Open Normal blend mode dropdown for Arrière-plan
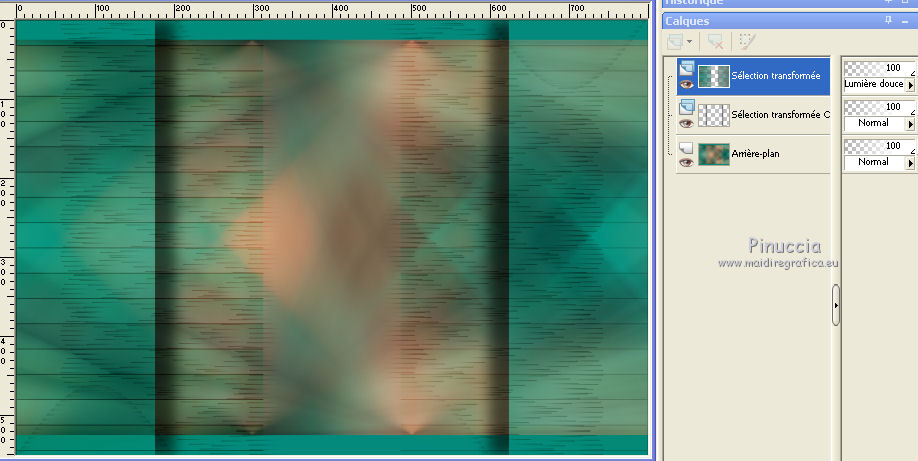The height and width of the screenshot is (461, 918). [910, 163]
